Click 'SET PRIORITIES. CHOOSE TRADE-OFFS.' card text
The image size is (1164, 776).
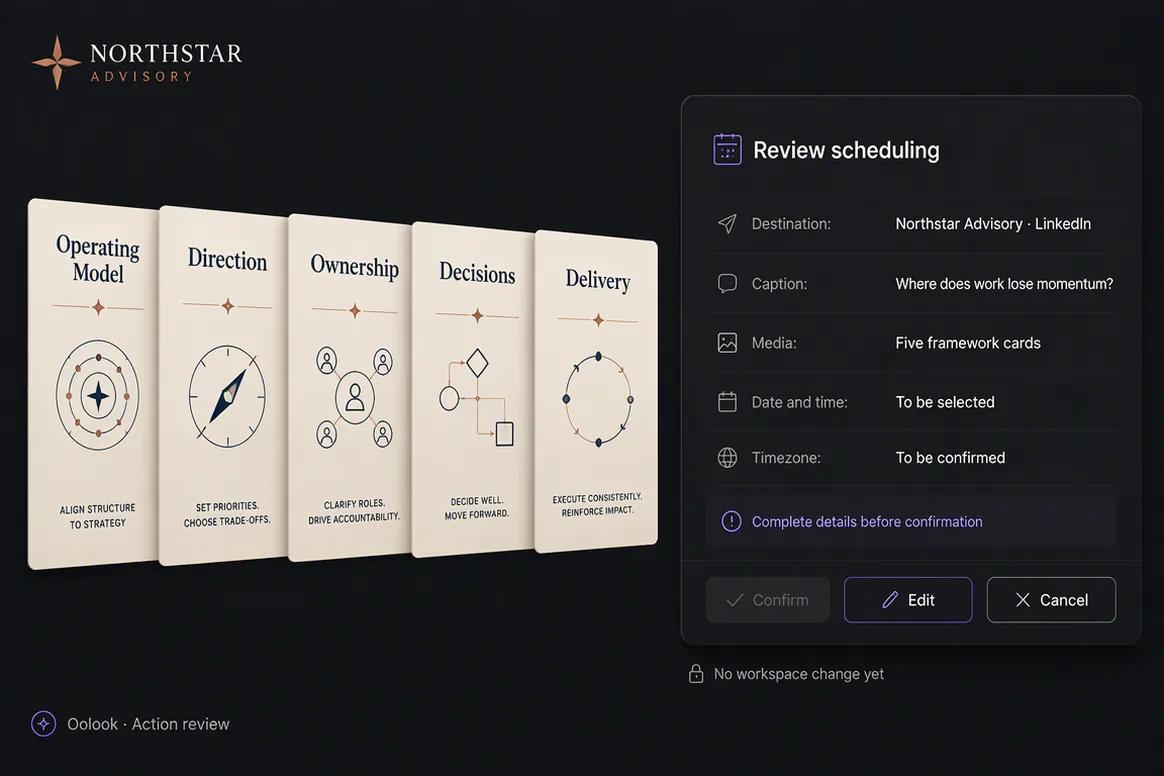227,514
